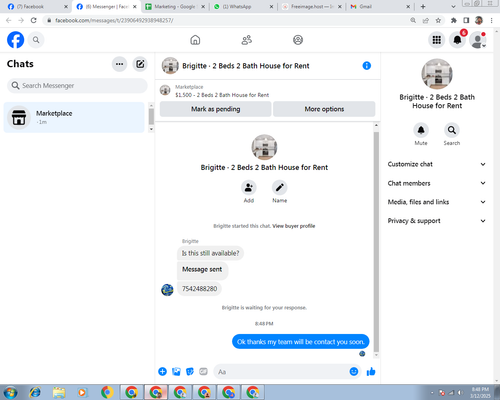The height and width of the screenshot is (400, 500).
Task: Open conversation information blue icon
Action: [x=367, y=66]
